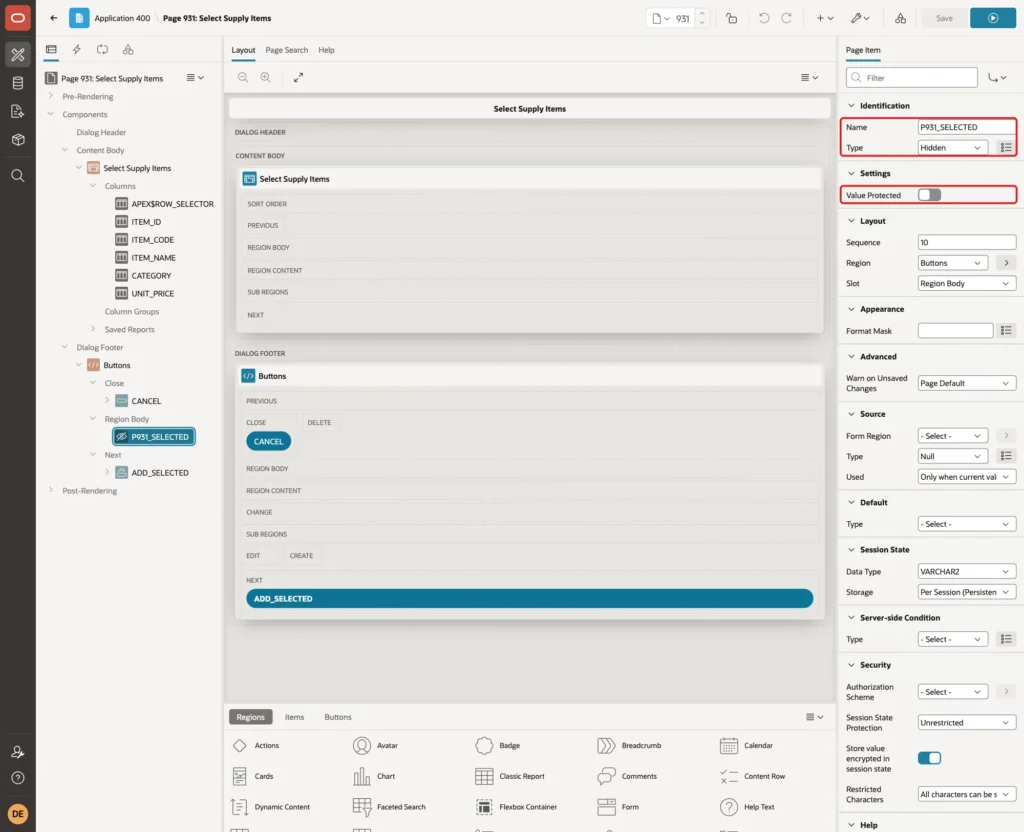Click the CANCEL button in layout
Viewport: 1024px width, 832px height.
268,441
